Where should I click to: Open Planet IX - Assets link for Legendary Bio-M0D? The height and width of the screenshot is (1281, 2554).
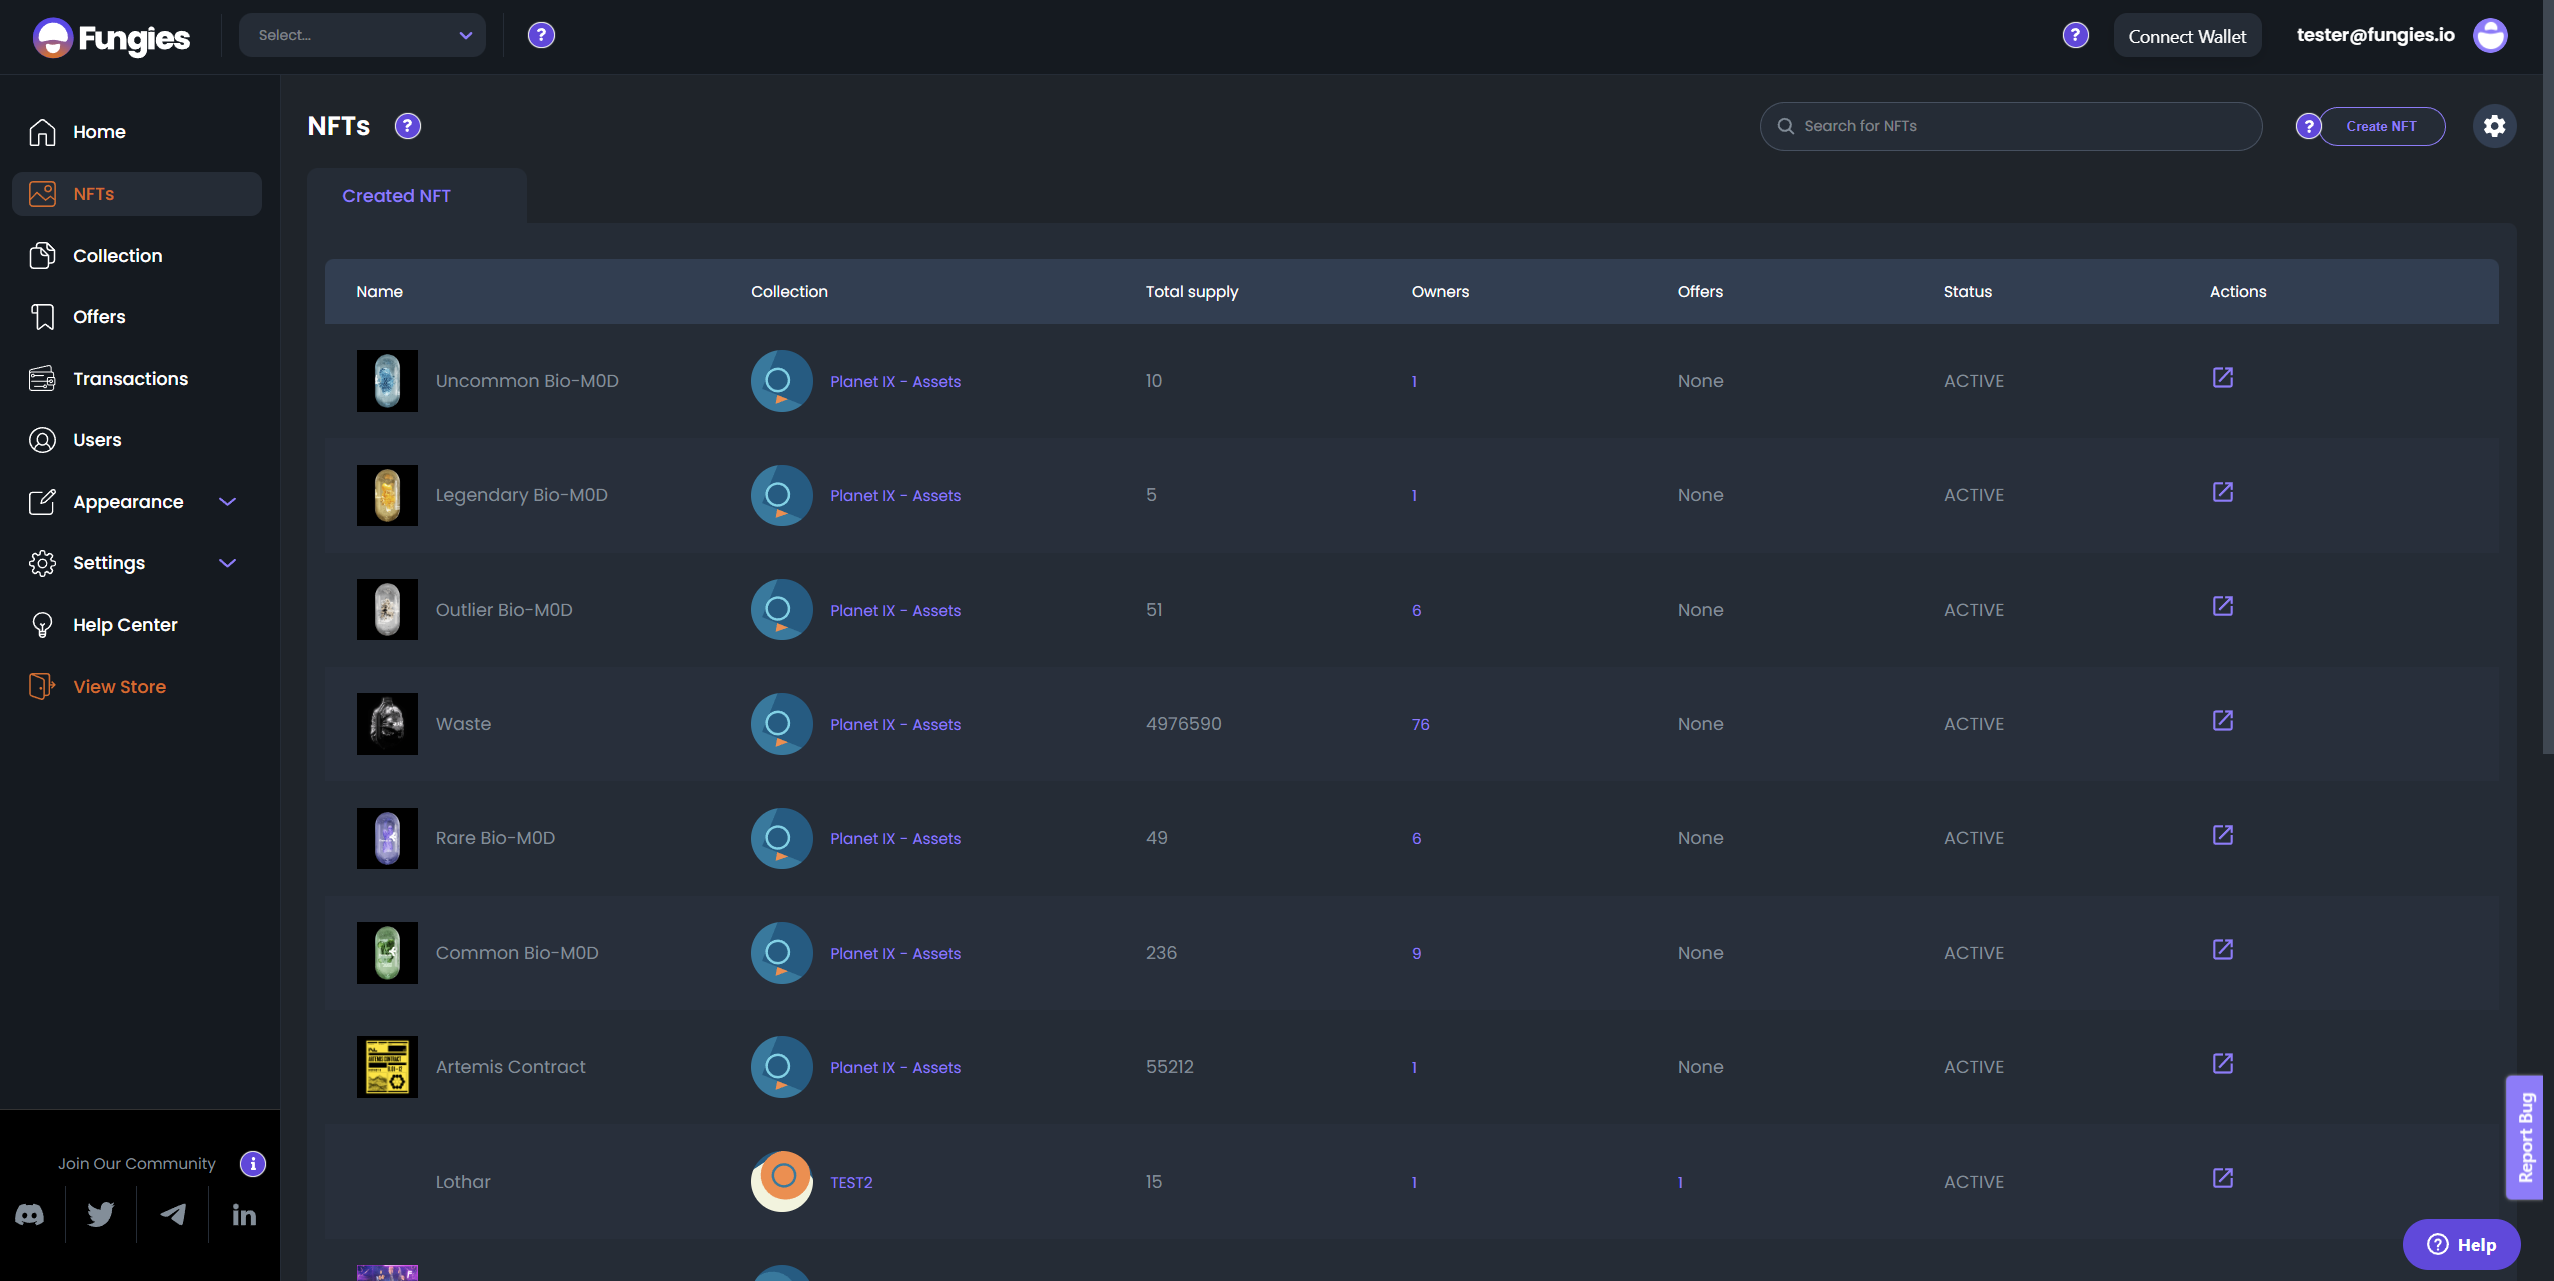pyautogui.click(x=895, y=496)
